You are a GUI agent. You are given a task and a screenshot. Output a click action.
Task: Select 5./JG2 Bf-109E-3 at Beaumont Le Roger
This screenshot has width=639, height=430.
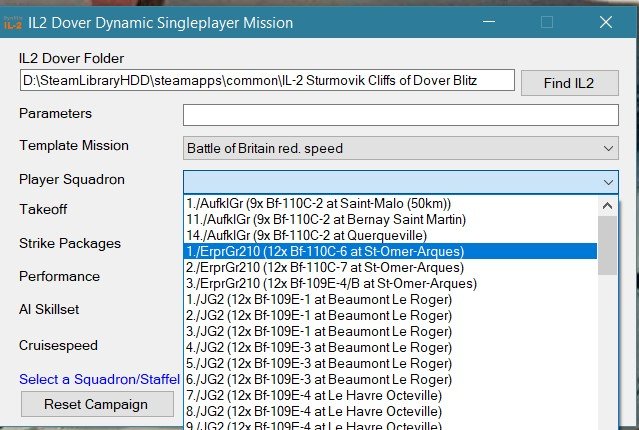[x=390, y=364]
